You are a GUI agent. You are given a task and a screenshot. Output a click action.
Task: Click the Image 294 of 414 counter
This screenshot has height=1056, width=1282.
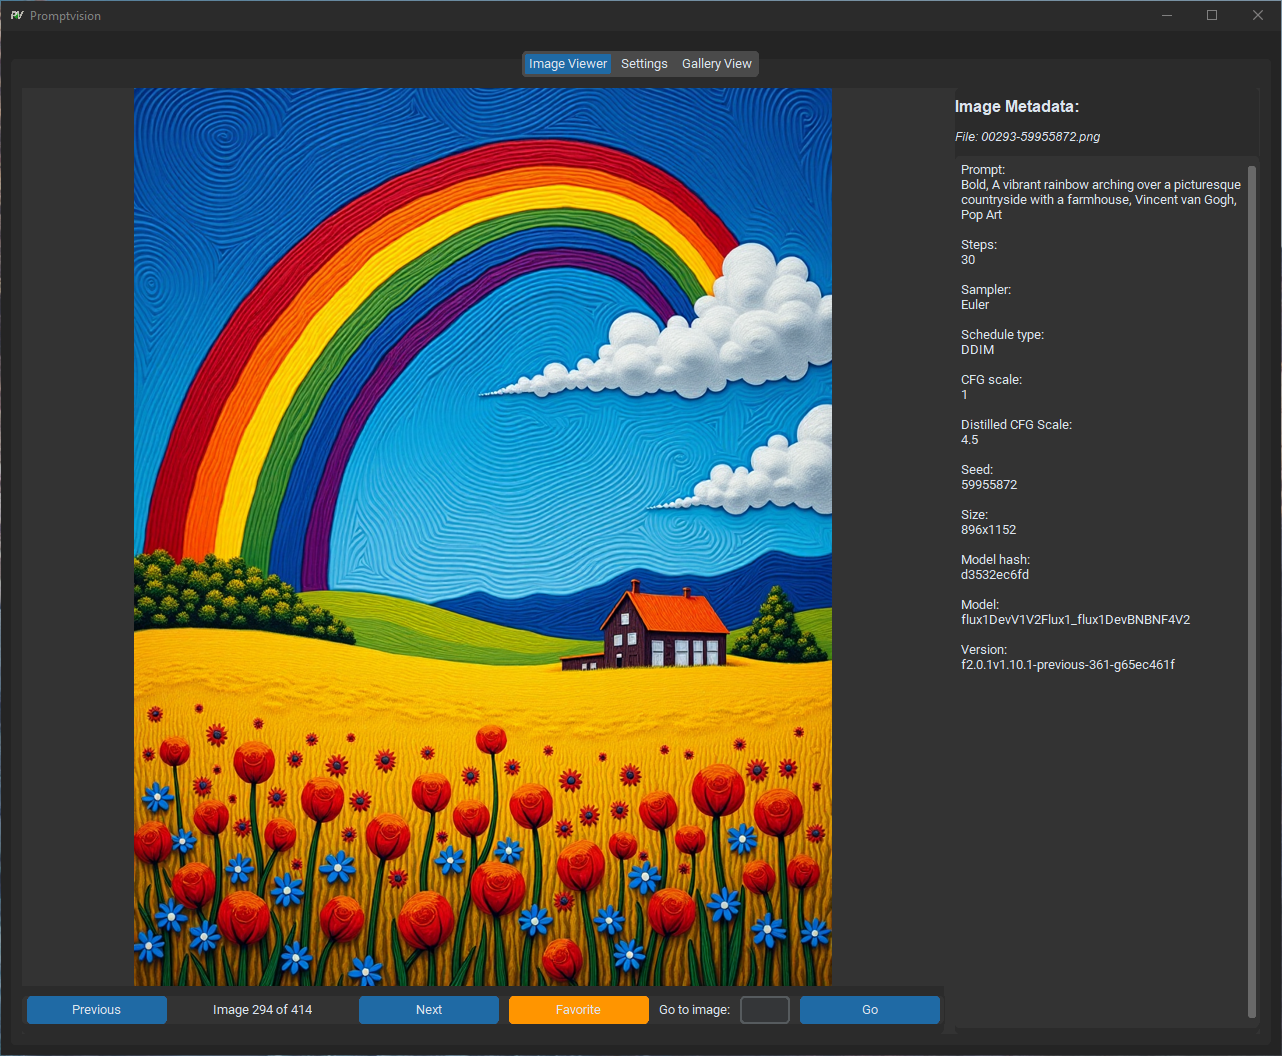click(262, 1010)
